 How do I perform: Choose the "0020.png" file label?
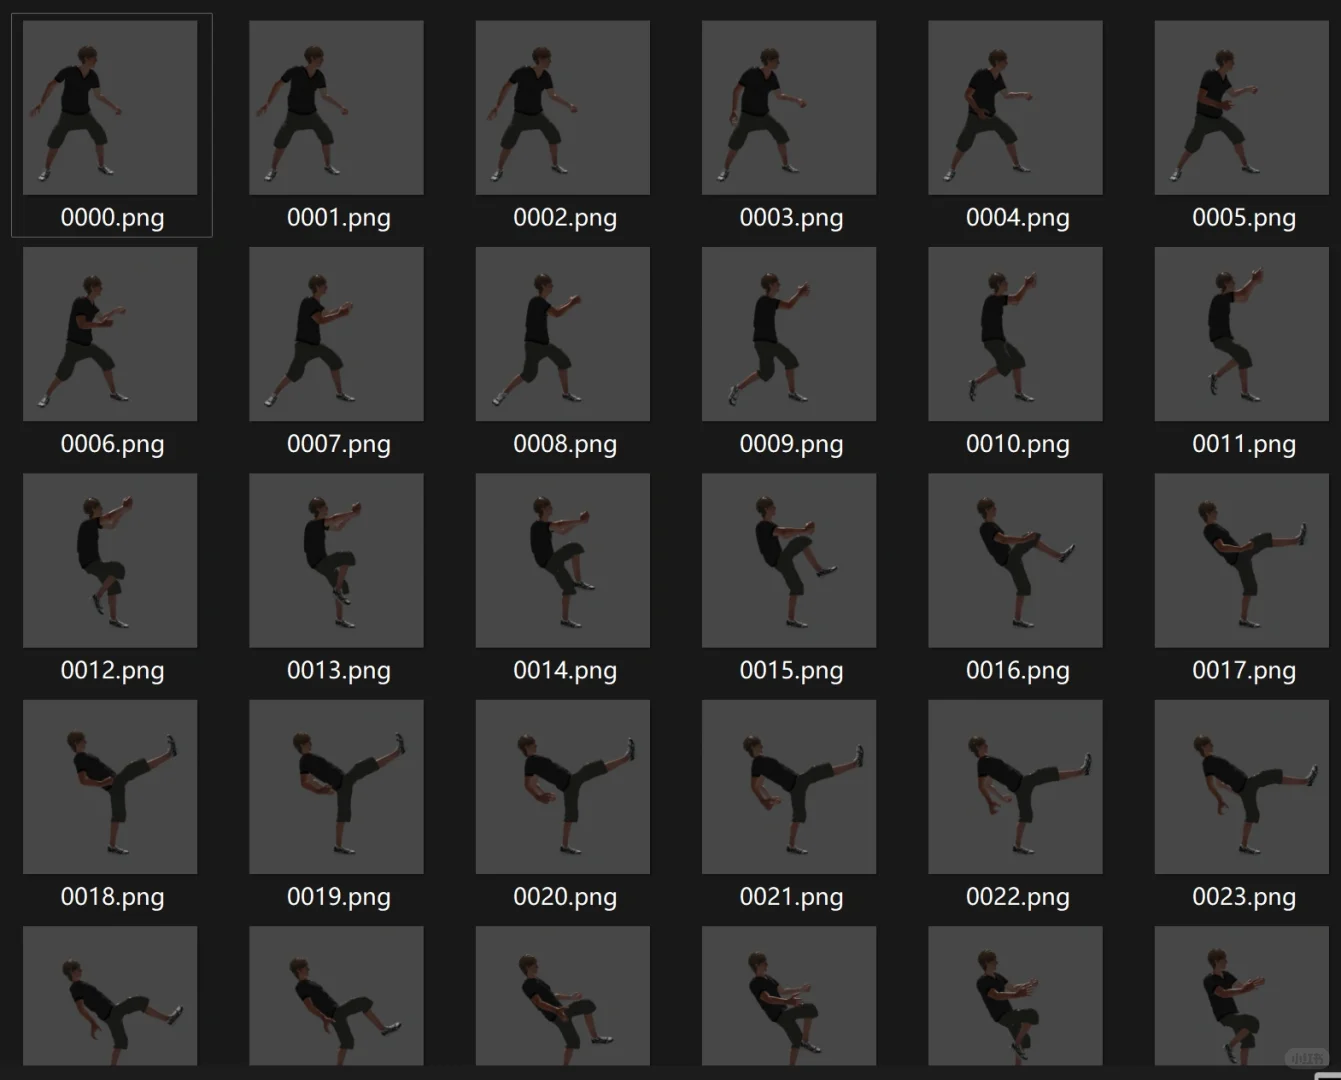coord(565,897)
